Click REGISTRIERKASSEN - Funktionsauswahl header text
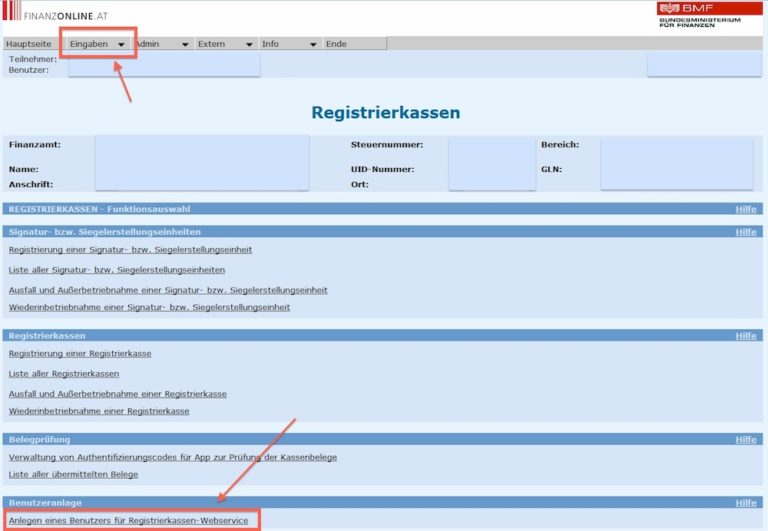The height and width of the screenshot is (531, 768). [99, 209]
